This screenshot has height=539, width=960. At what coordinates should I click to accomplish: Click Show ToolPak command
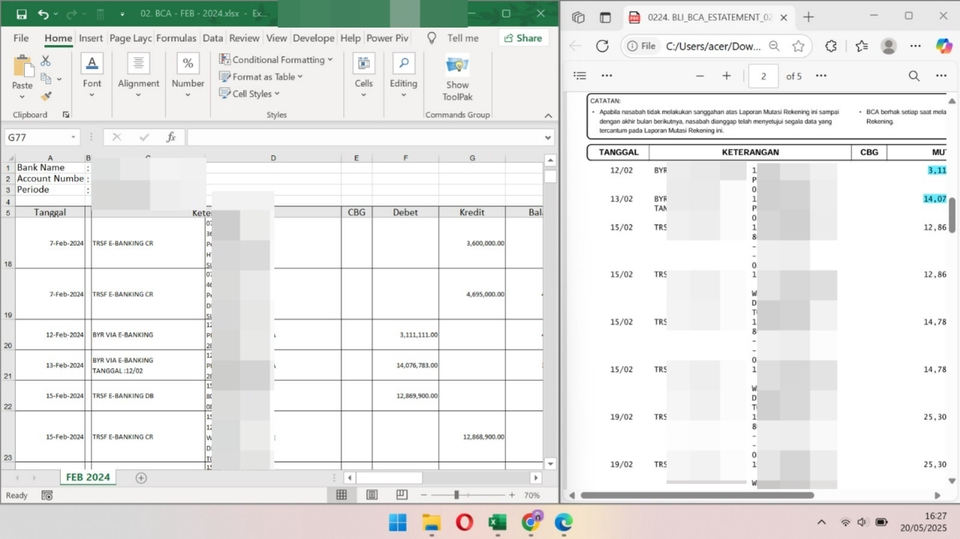pyautogui.click(x=457, y=78)
